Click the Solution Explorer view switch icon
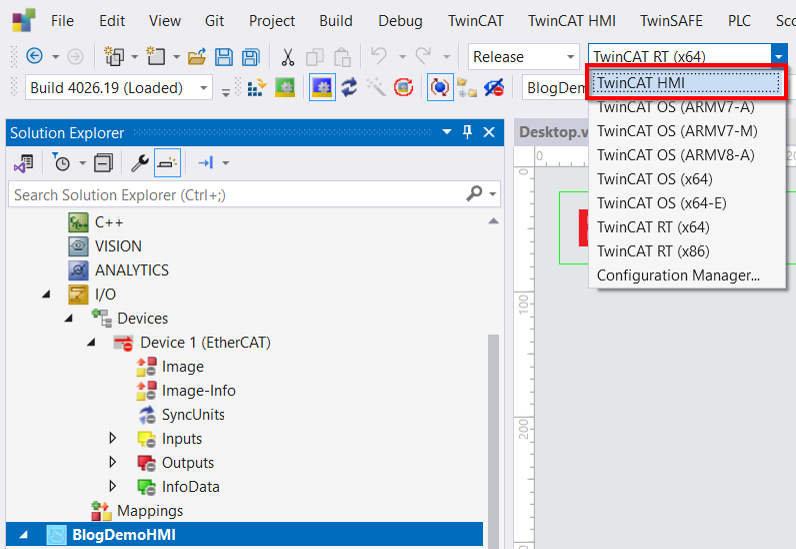 click(x=24, y=163)
